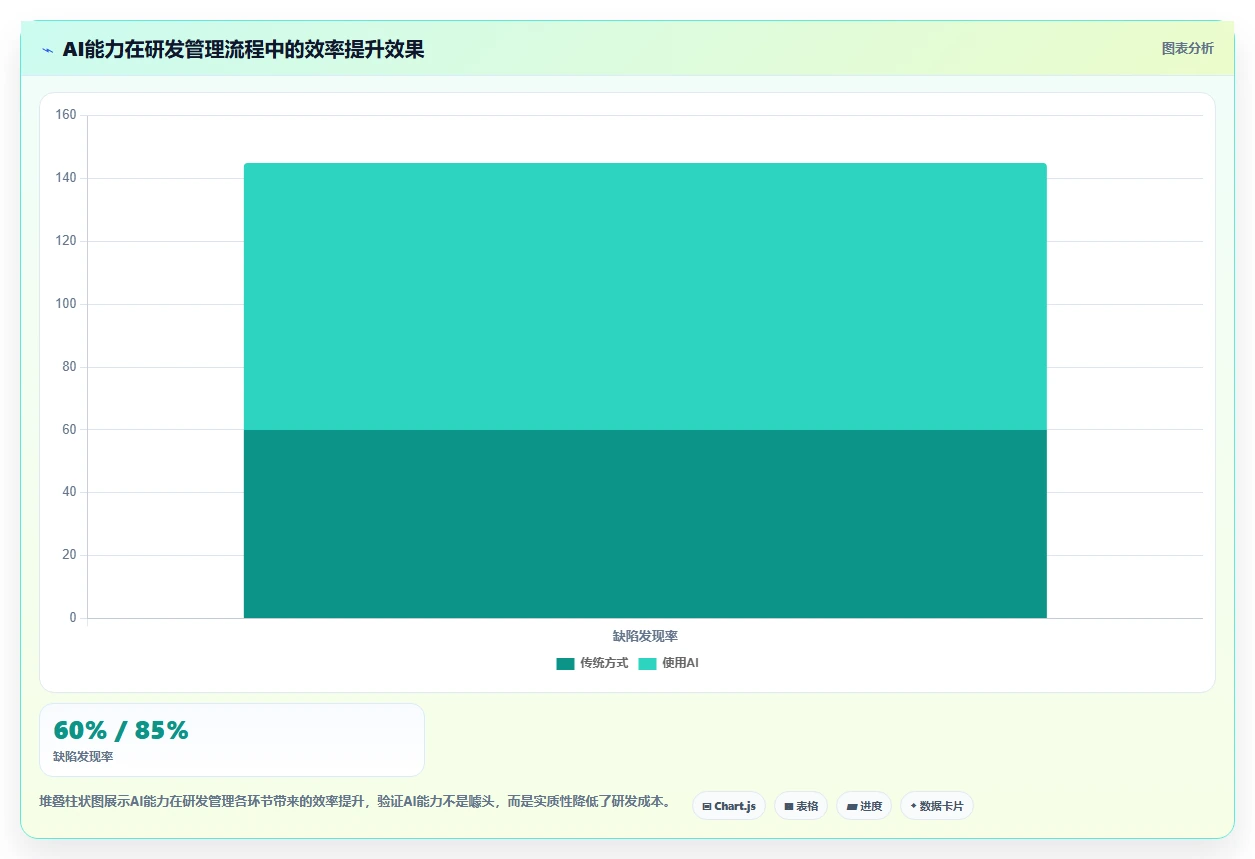The image size is (1255, 859).
Task: Toggle the 使用AI legend entry
Action: pos(668,663)
